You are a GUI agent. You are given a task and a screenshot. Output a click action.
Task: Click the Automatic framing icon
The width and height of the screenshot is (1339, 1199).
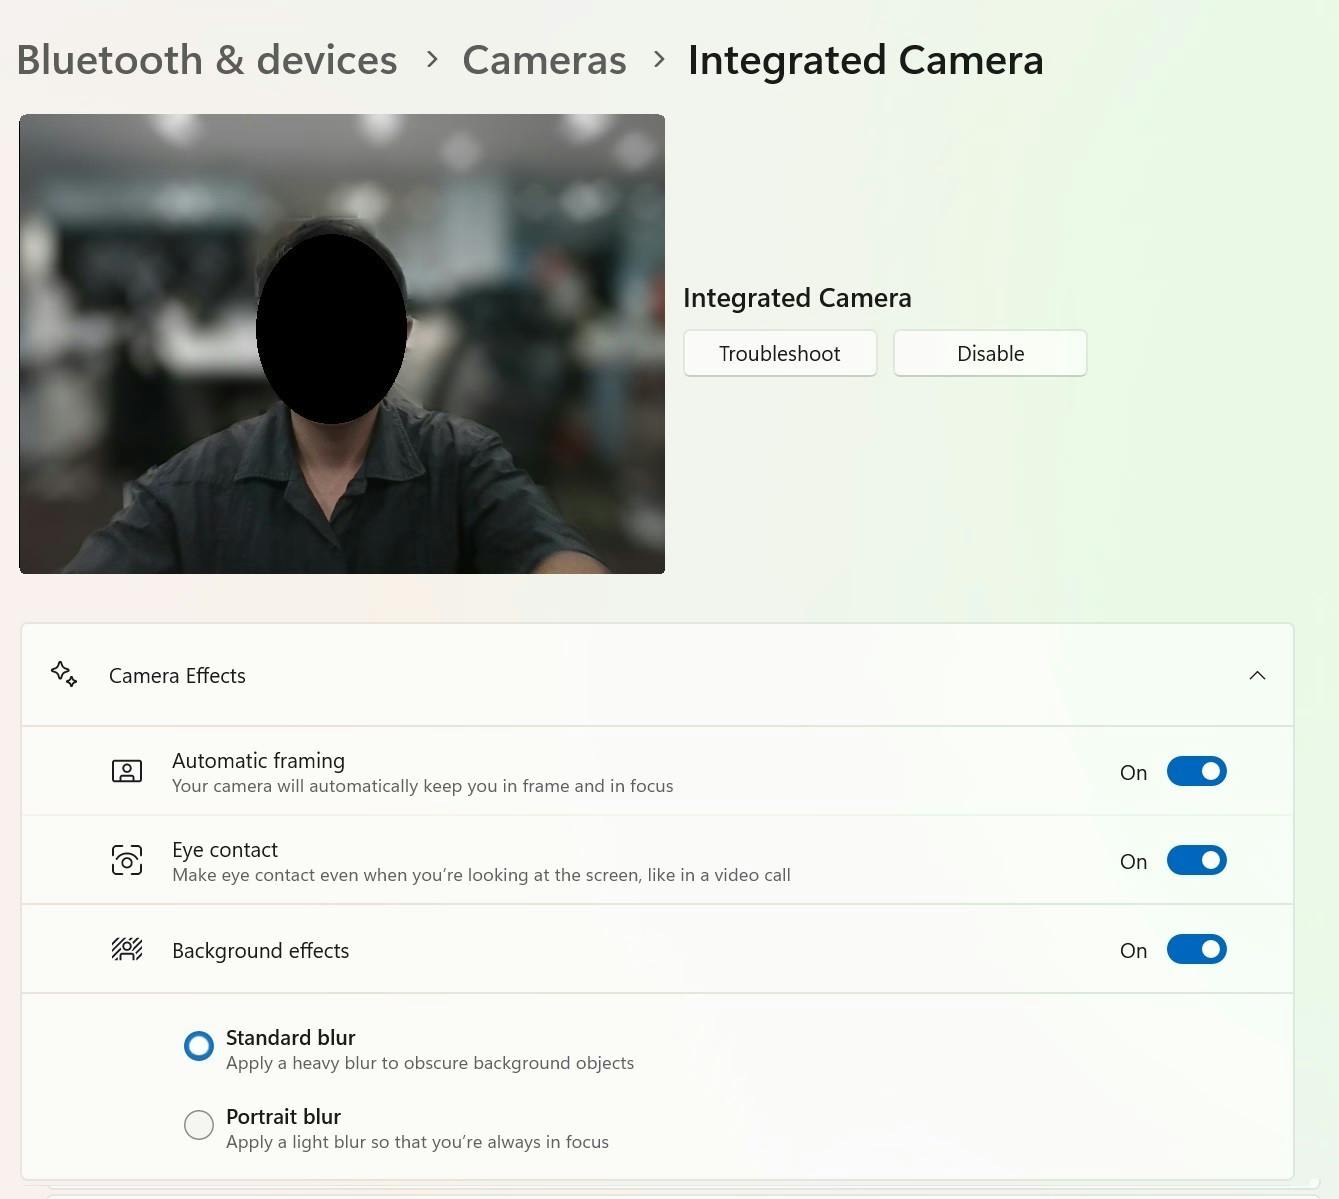click(x=127, y=771)
